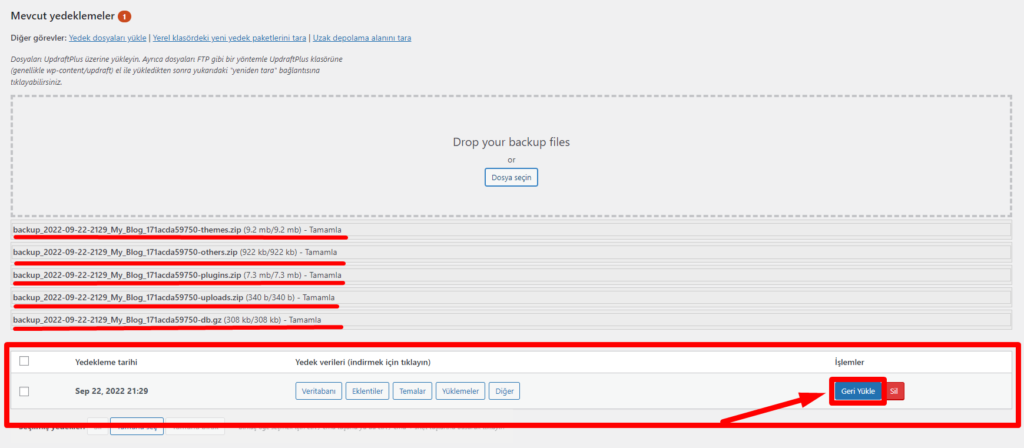Download the 'Eklentiler' plugins backup
Image resolution: width=1024 pixels, height=448 pixels.
coord(367,391)
